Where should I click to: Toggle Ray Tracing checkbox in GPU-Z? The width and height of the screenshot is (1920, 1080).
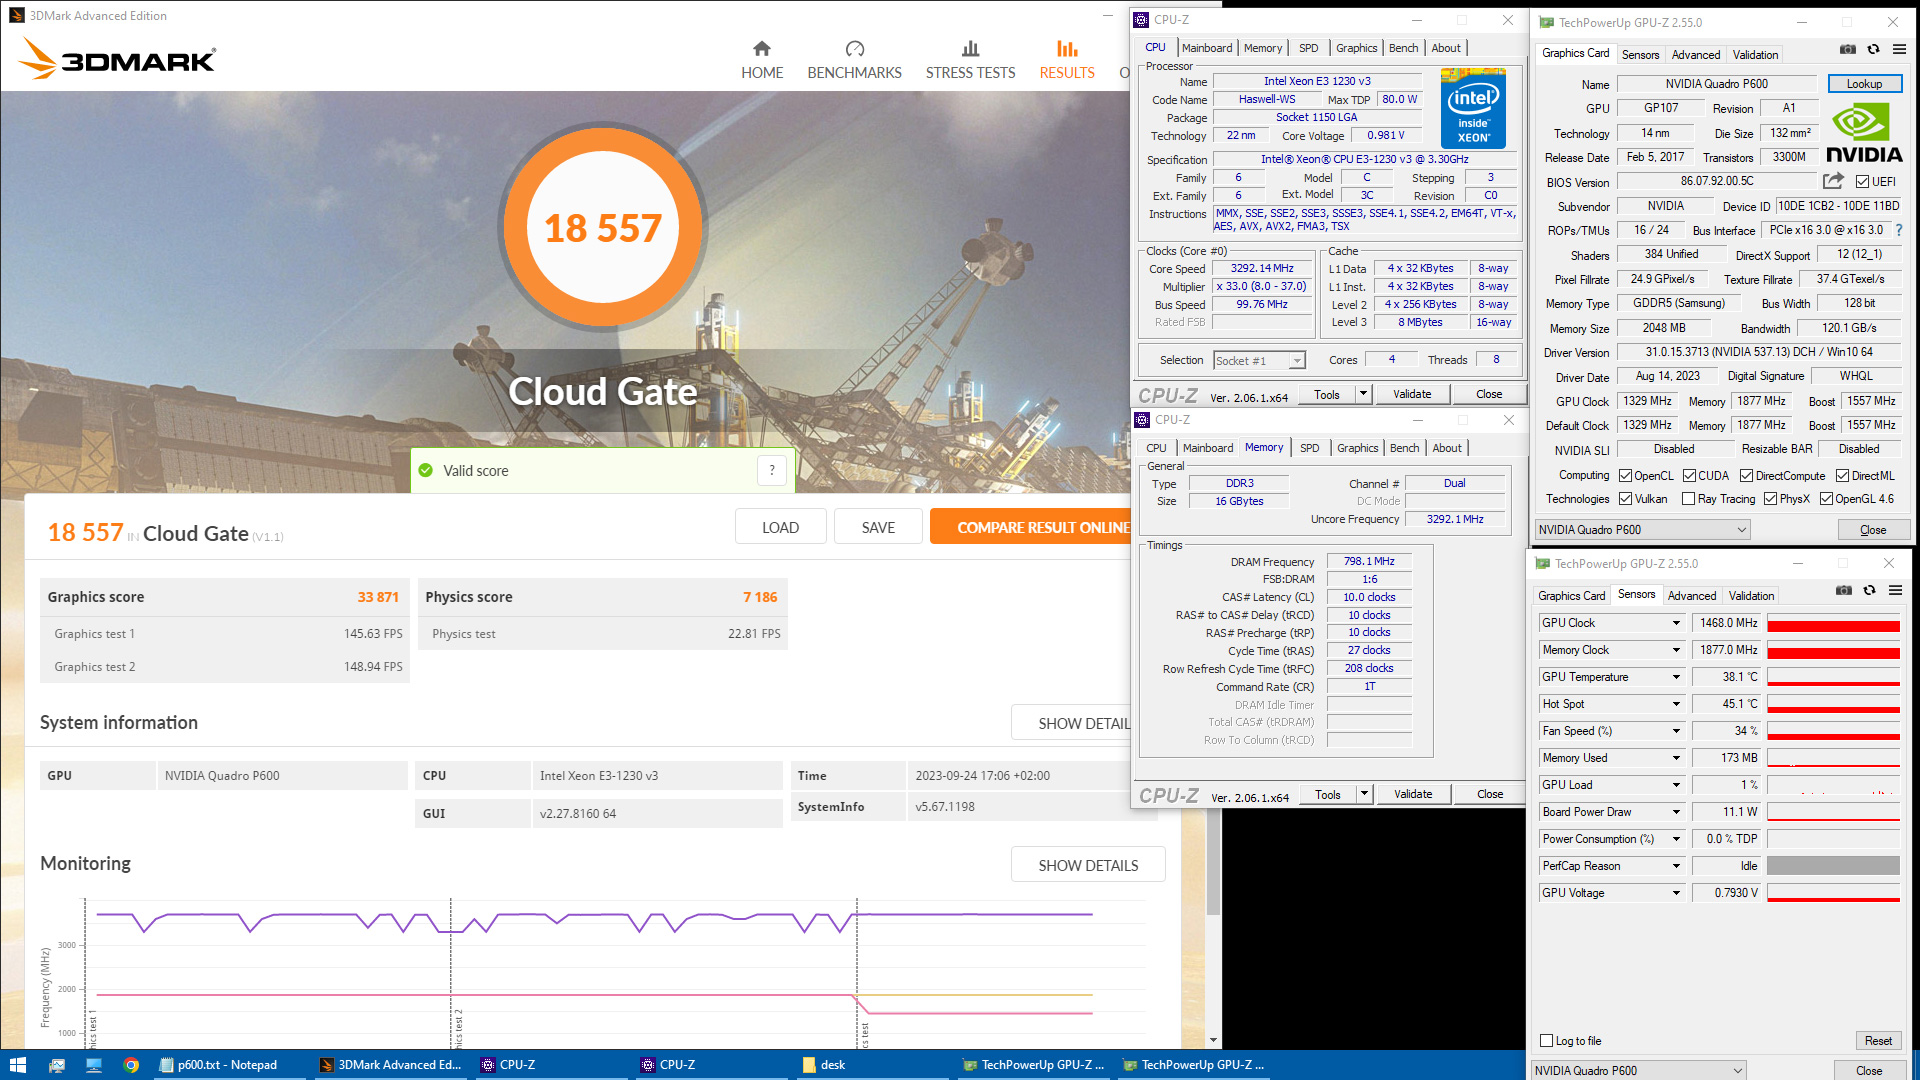pyautogui.click(x=1688, y=499)
